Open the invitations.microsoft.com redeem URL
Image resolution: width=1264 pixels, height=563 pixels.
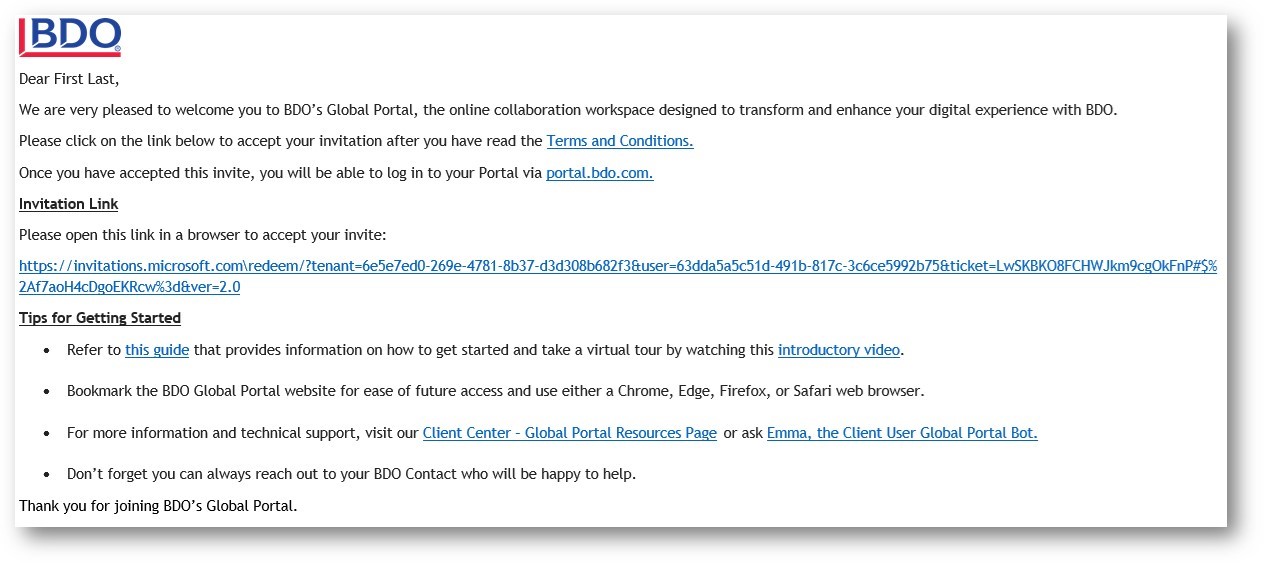point(618,277)
